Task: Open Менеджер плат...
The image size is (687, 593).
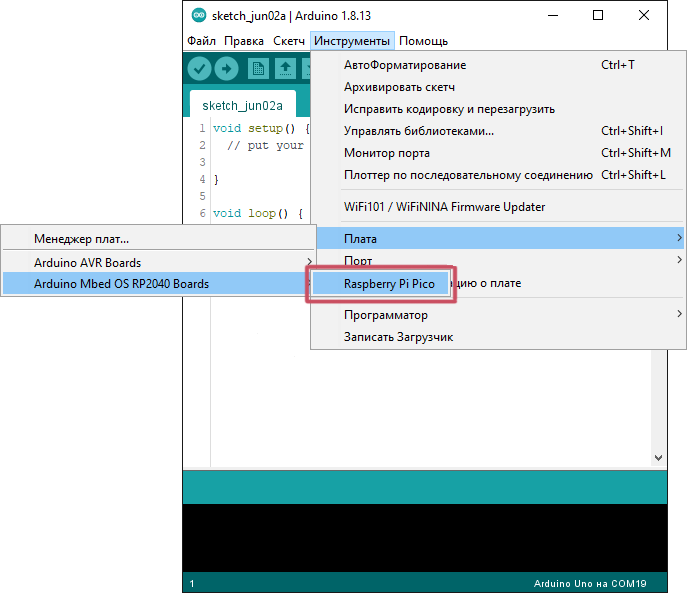Action: coord(159,238)
